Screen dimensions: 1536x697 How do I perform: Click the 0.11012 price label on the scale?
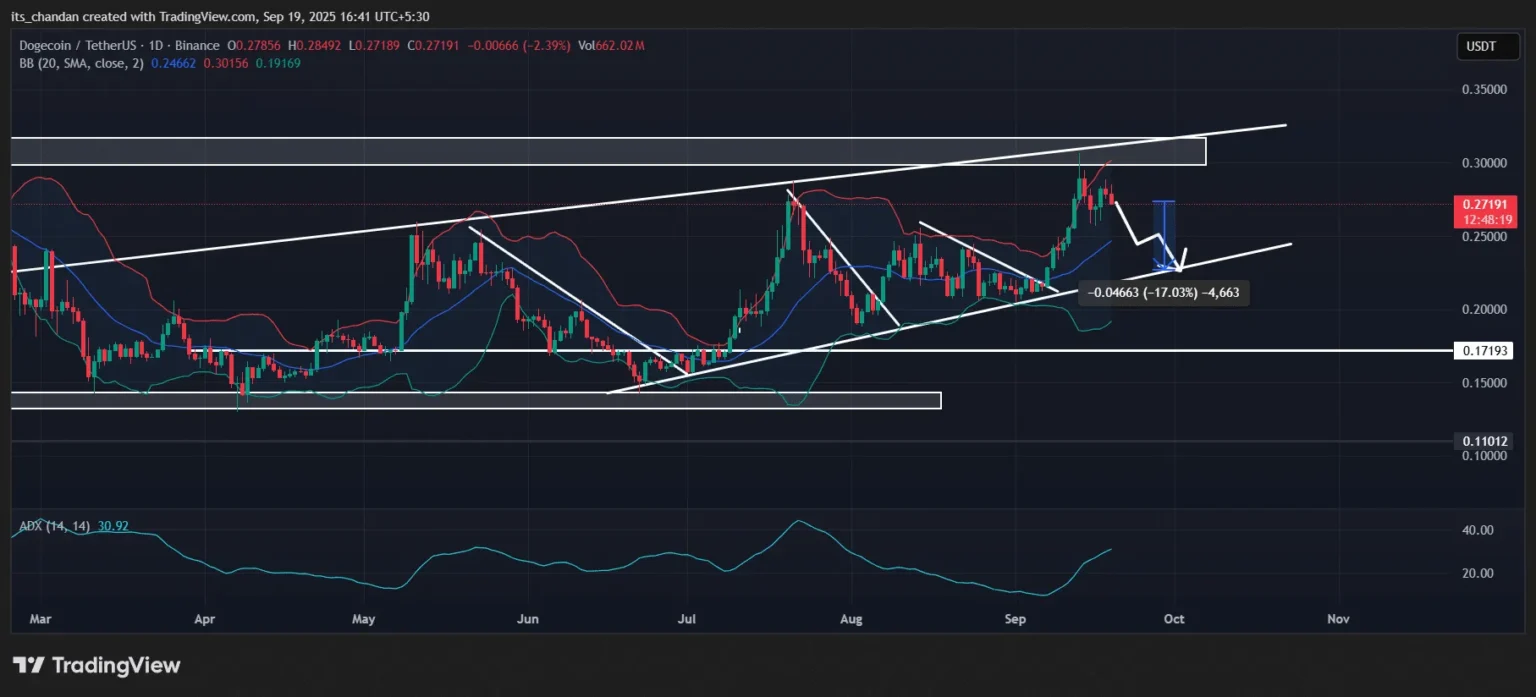[x=1487, y=440]
